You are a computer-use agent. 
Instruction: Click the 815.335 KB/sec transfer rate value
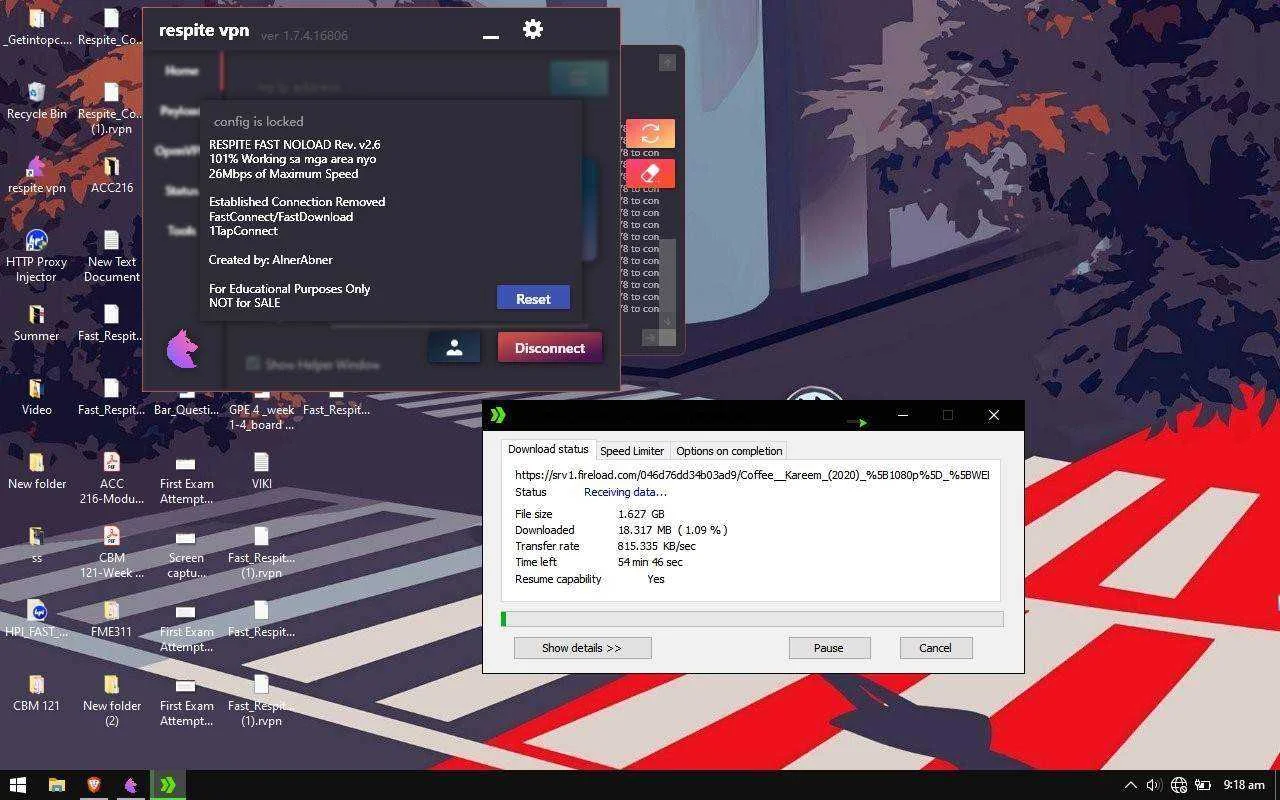click(x=656, y=546)
